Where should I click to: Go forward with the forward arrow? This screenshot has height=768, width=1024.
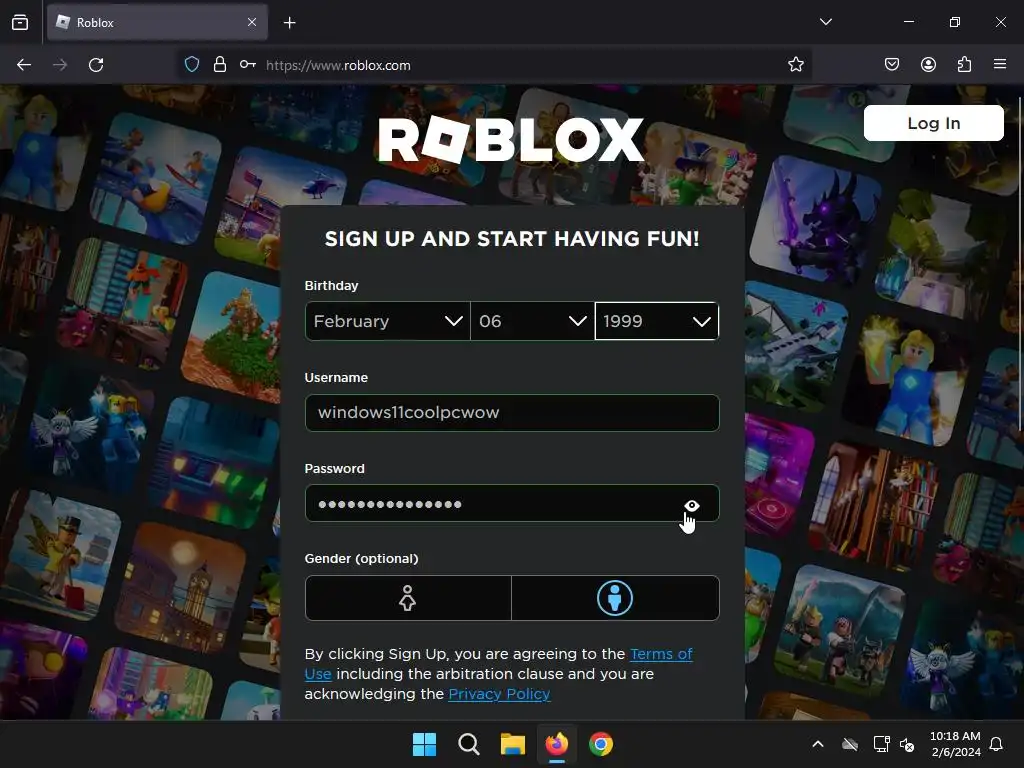[60, 65]
